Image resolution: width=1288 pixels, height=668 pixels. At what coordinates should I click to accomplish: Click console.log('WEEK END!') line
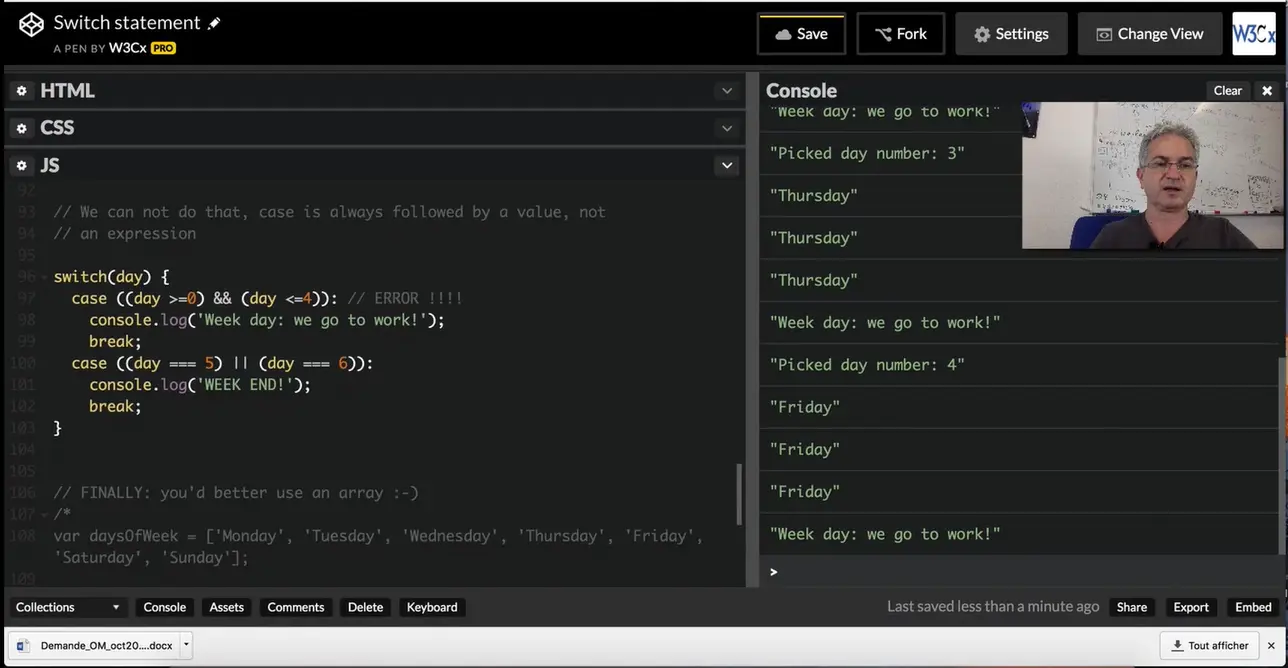coord(200,385)
